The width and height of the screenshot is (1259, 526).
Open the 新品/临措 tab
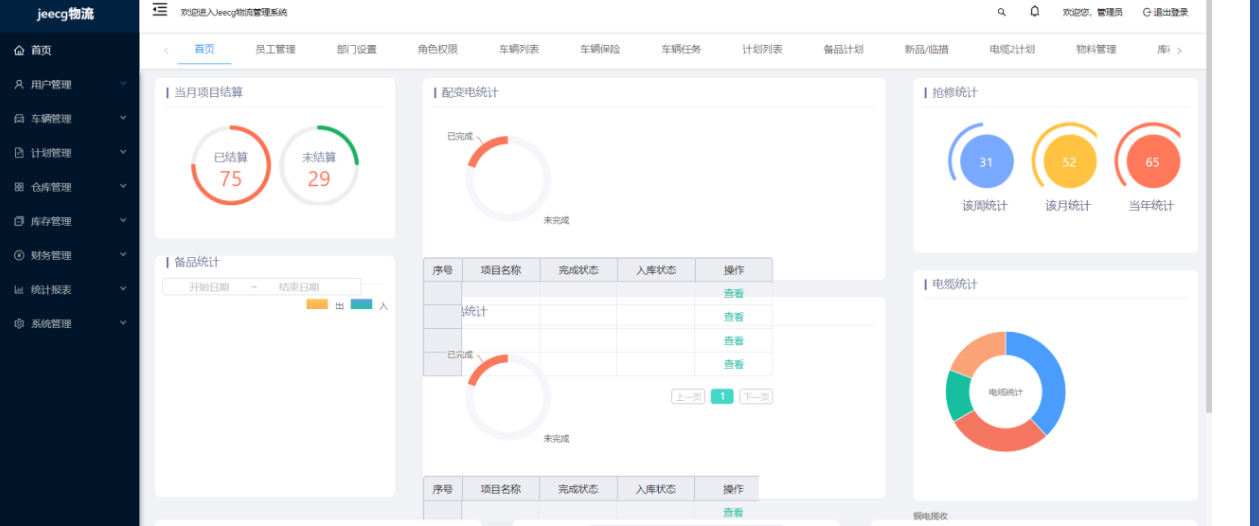[926, 49]
